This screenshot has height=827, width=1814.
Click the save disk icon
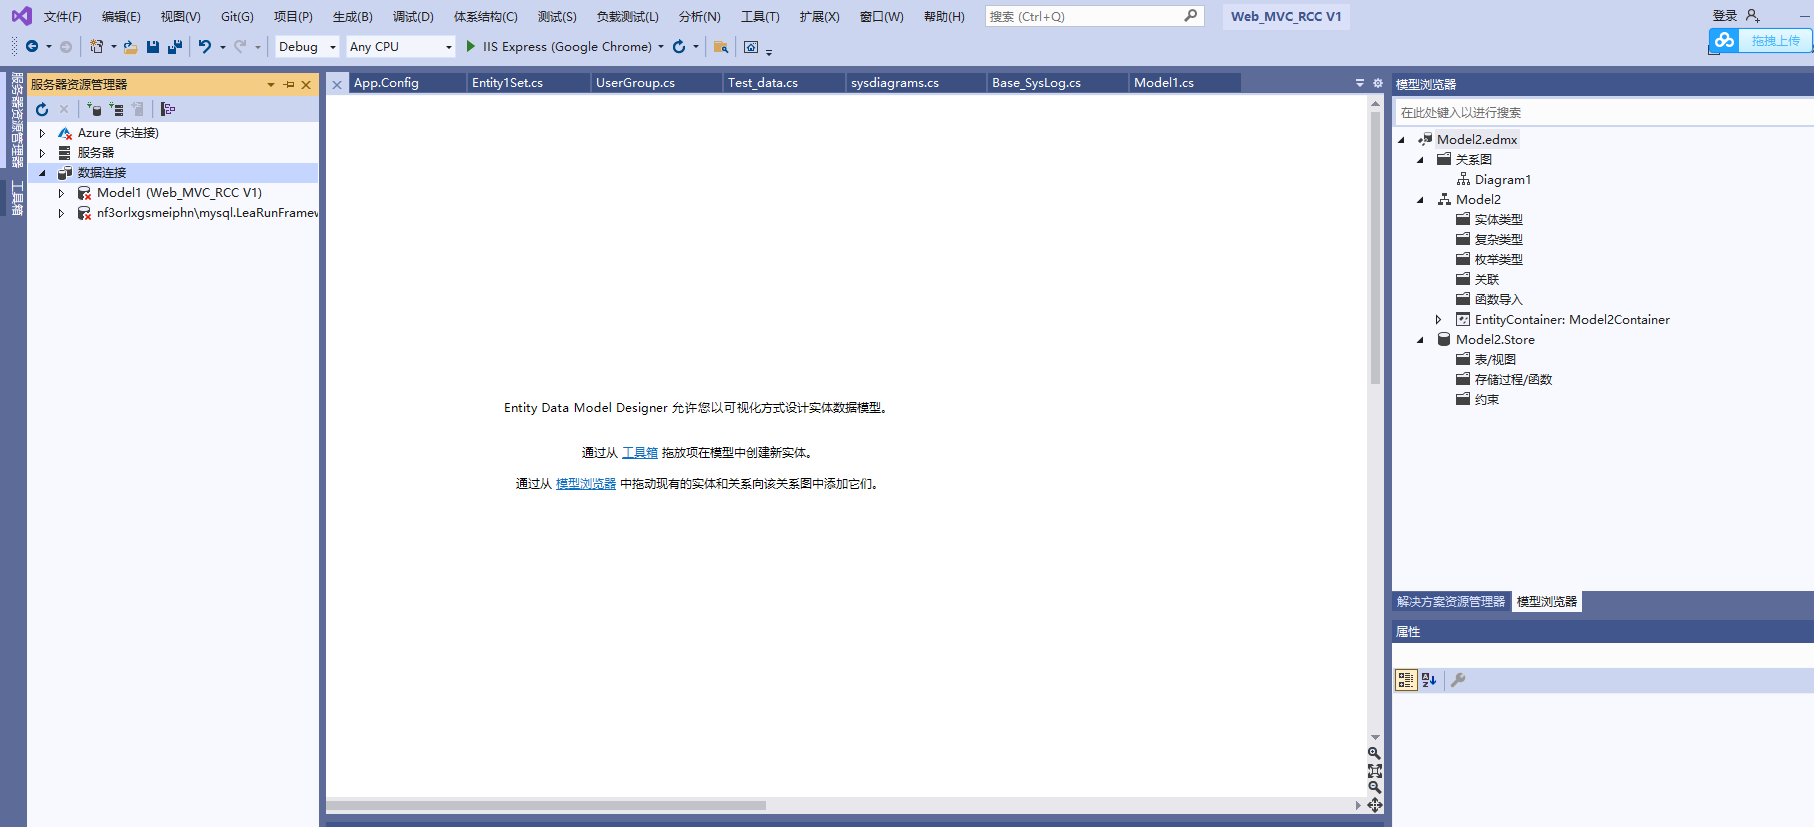tap(153, 47)
